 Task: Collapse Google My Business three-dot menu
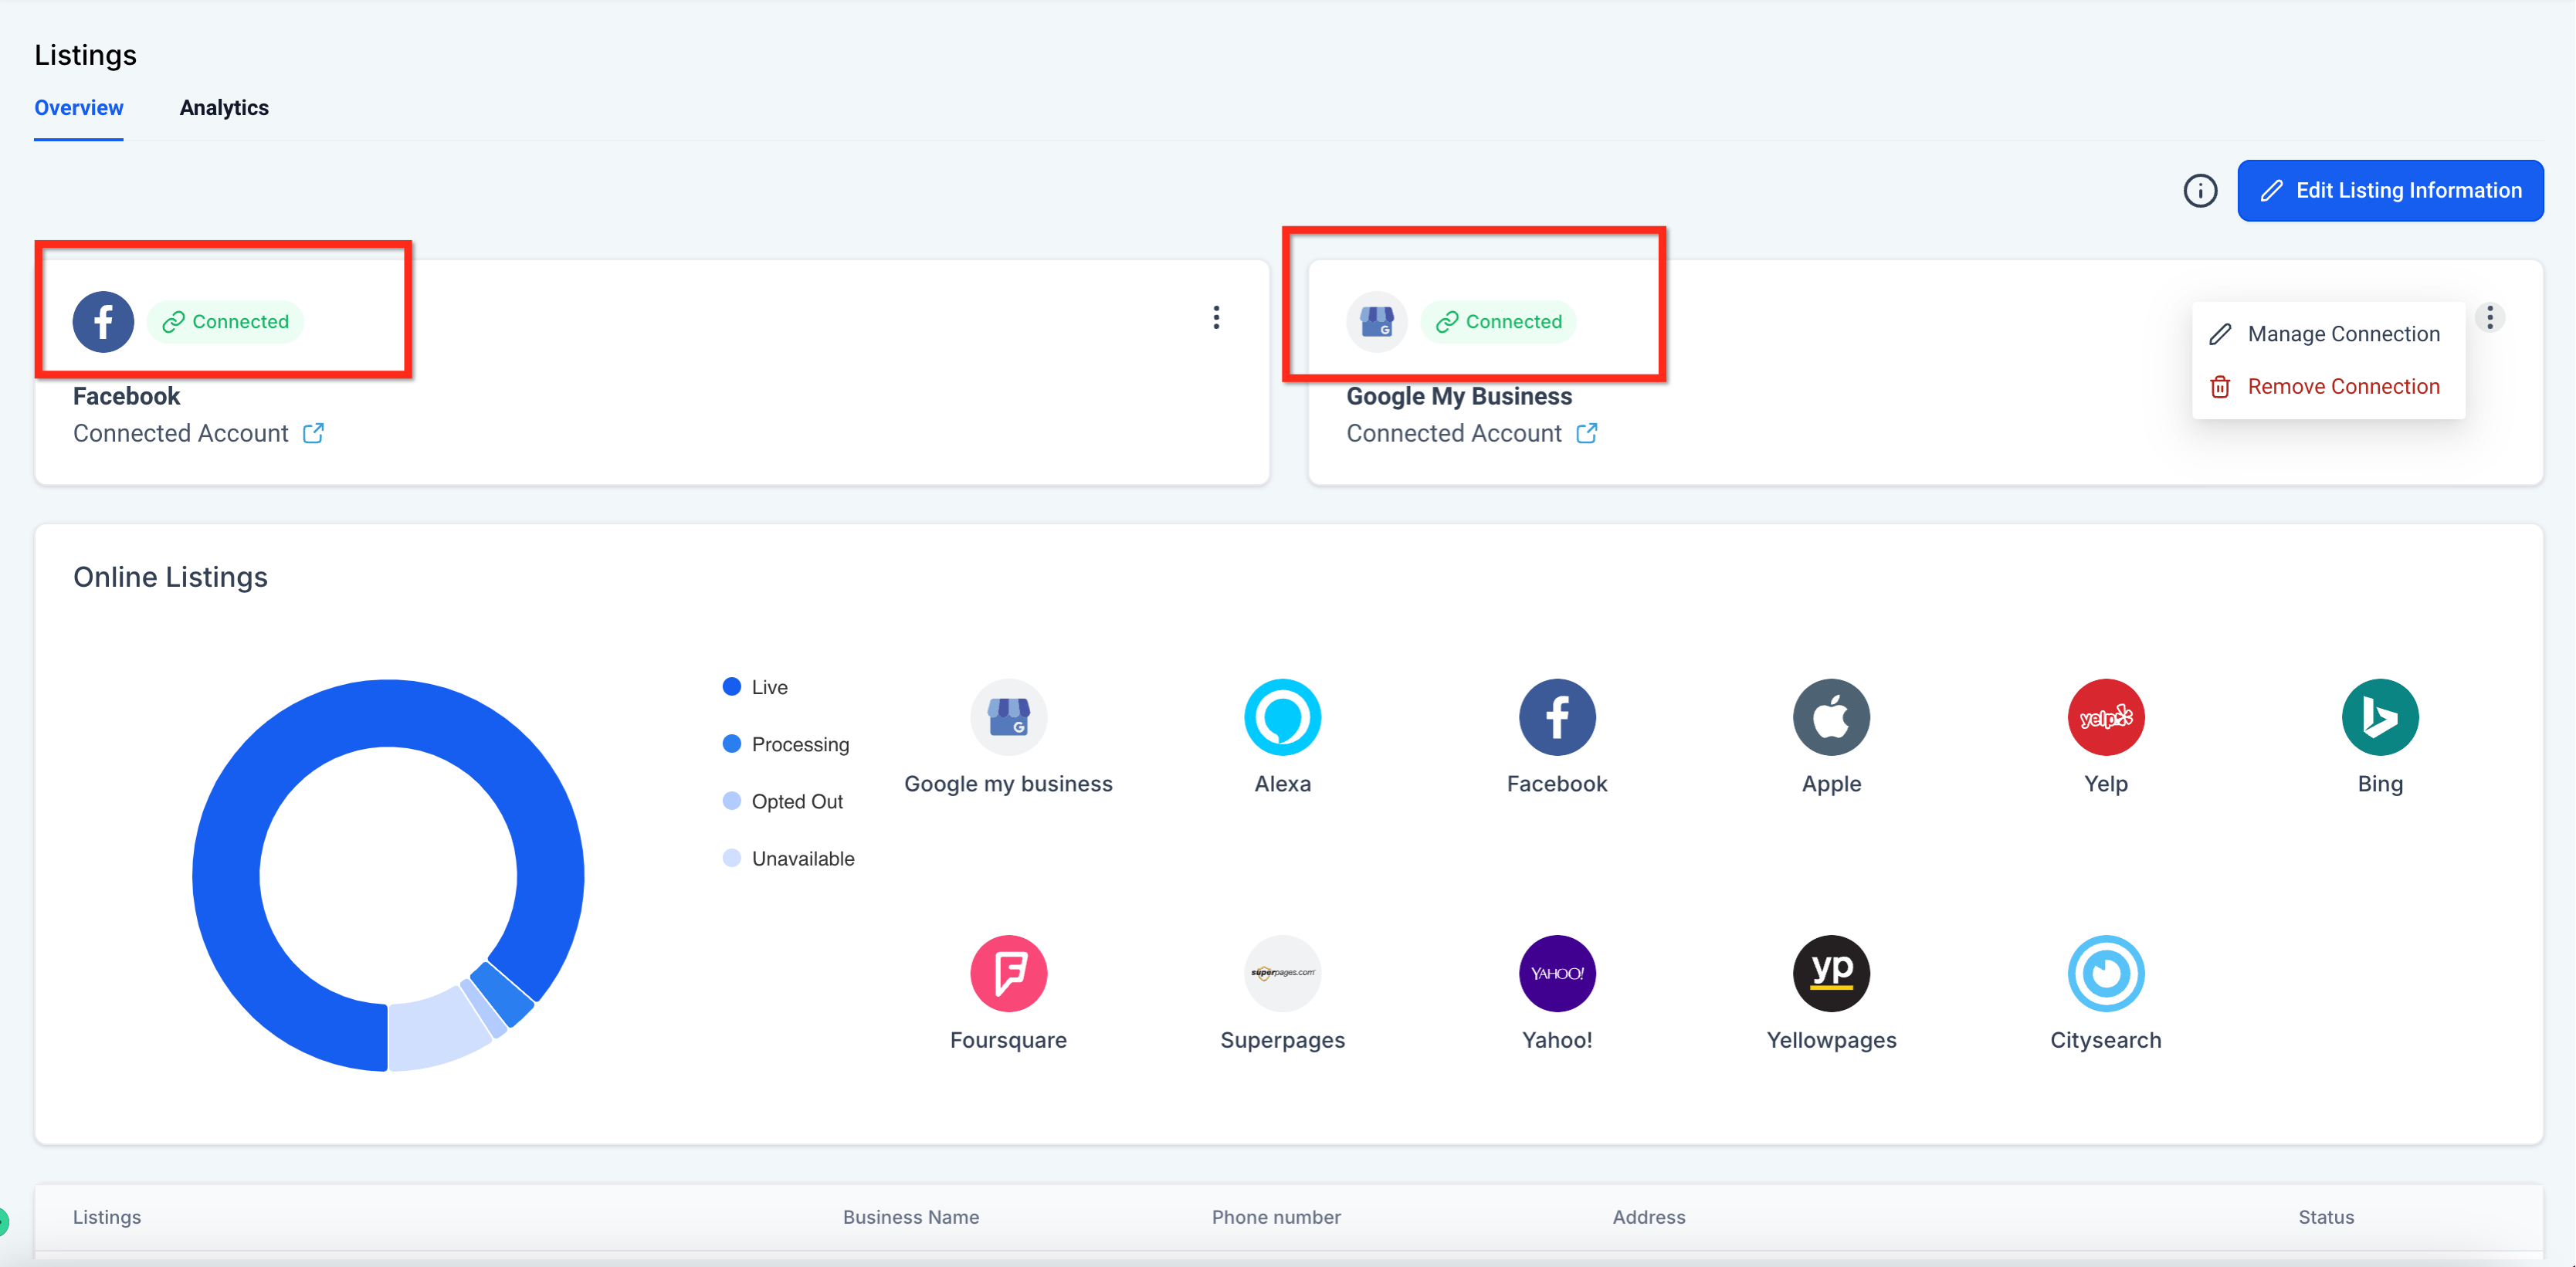(2489, 318)
